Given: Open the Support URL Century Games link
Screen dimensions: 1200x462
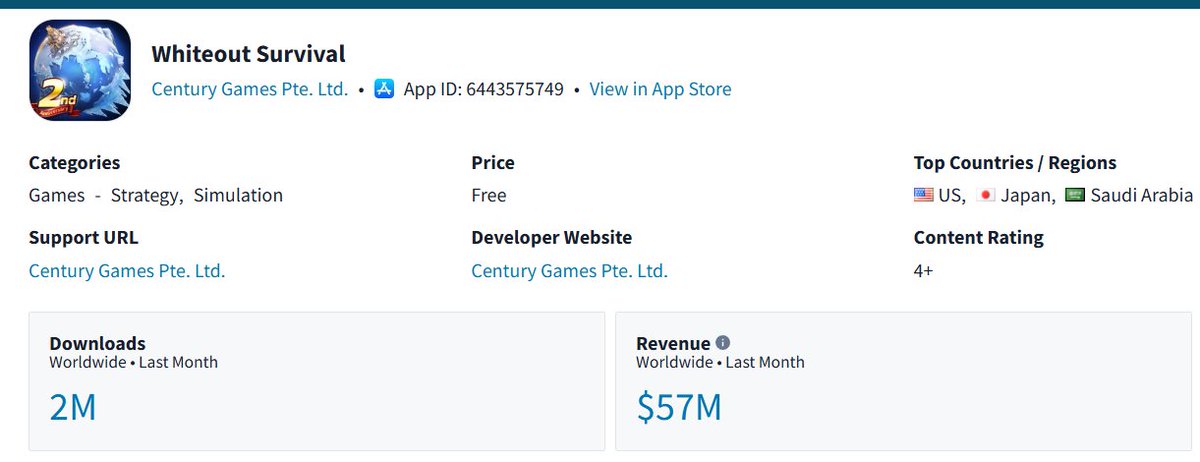Looking at the screenshot, I should [x=127, y=271].
